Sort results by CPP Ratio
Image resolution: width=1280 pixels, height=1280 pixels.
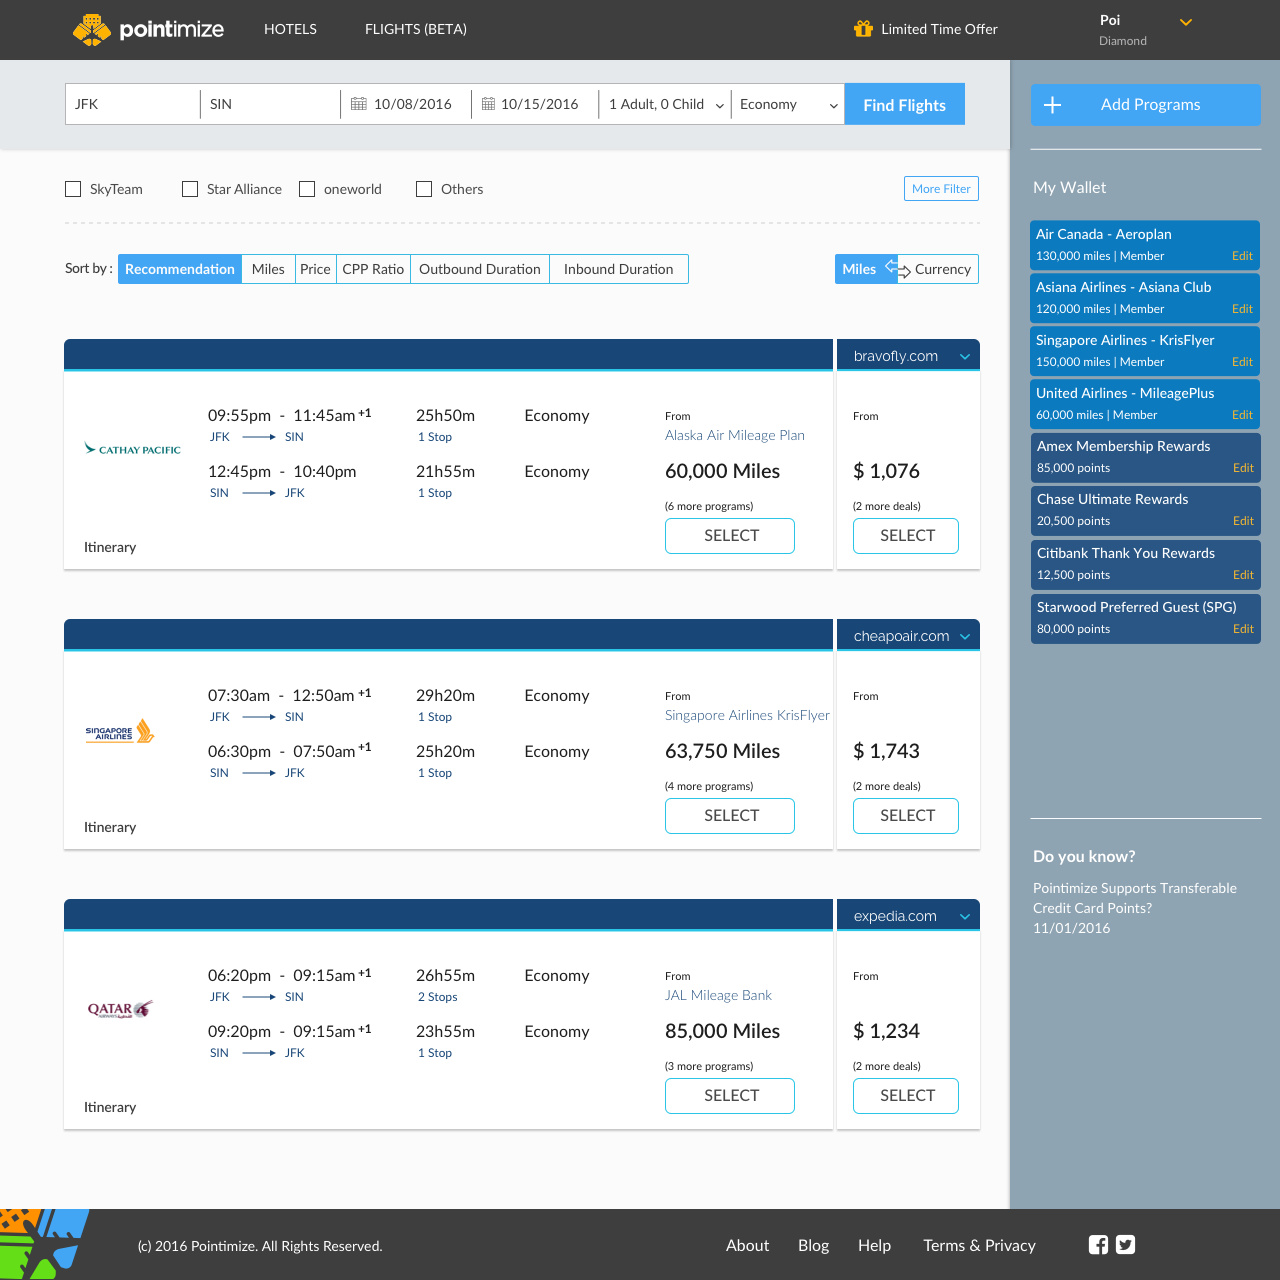373,269
